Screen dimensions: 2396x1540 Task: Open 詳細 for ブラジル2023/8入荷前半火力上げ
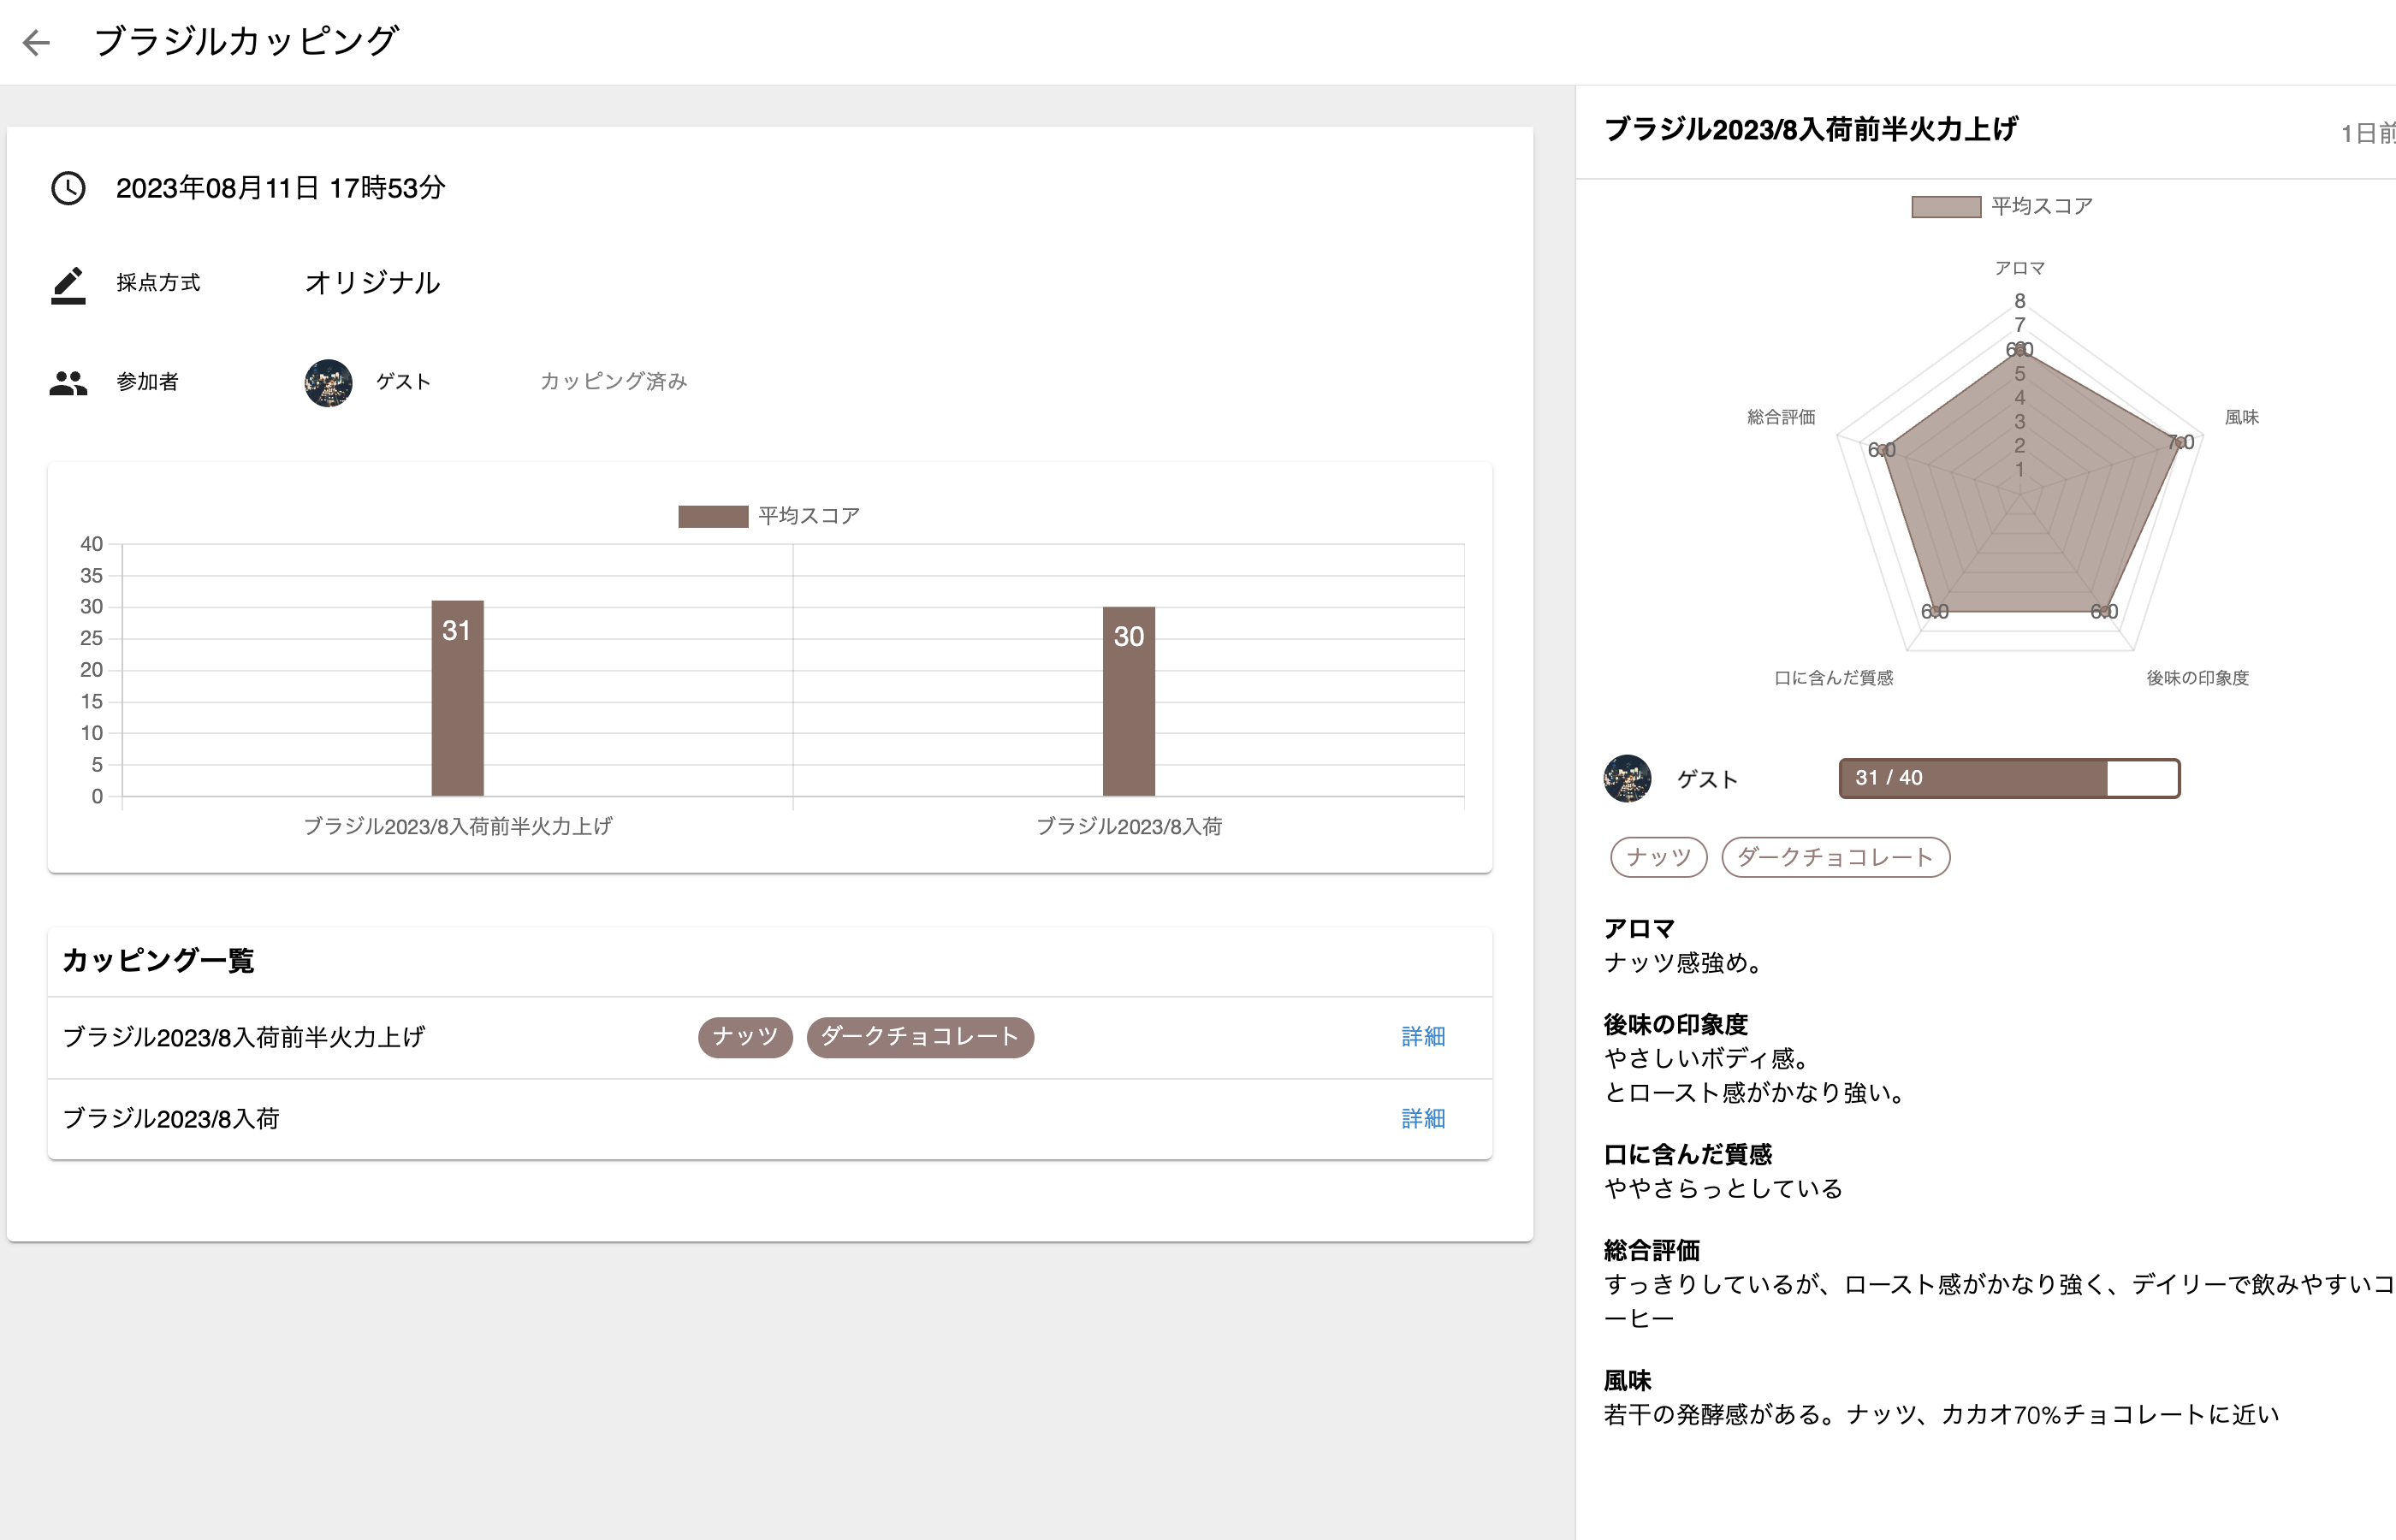coord(1422,1037)
